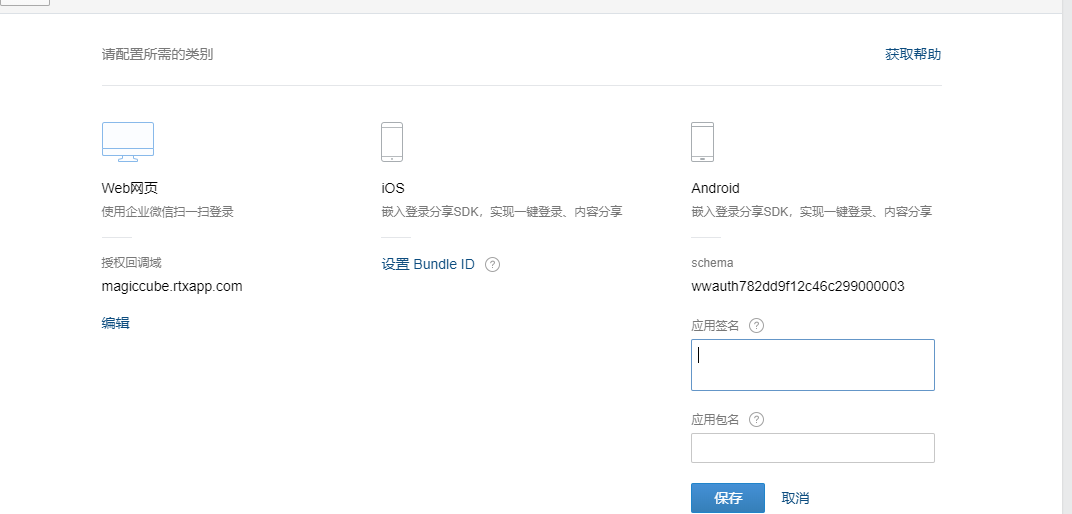Click the 请配置所需的类别 heading
1072x514 pixels.
[157, 55]
